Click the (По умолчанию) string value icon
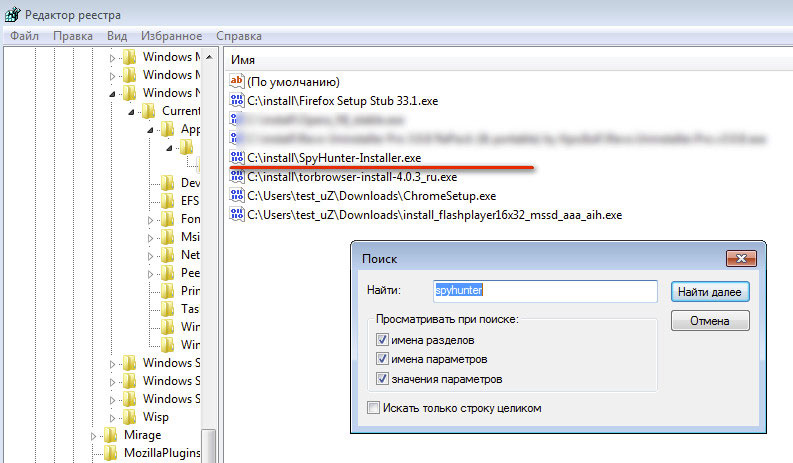The height and width of the screenshot is (463, 793). click(x=237, y=82)
